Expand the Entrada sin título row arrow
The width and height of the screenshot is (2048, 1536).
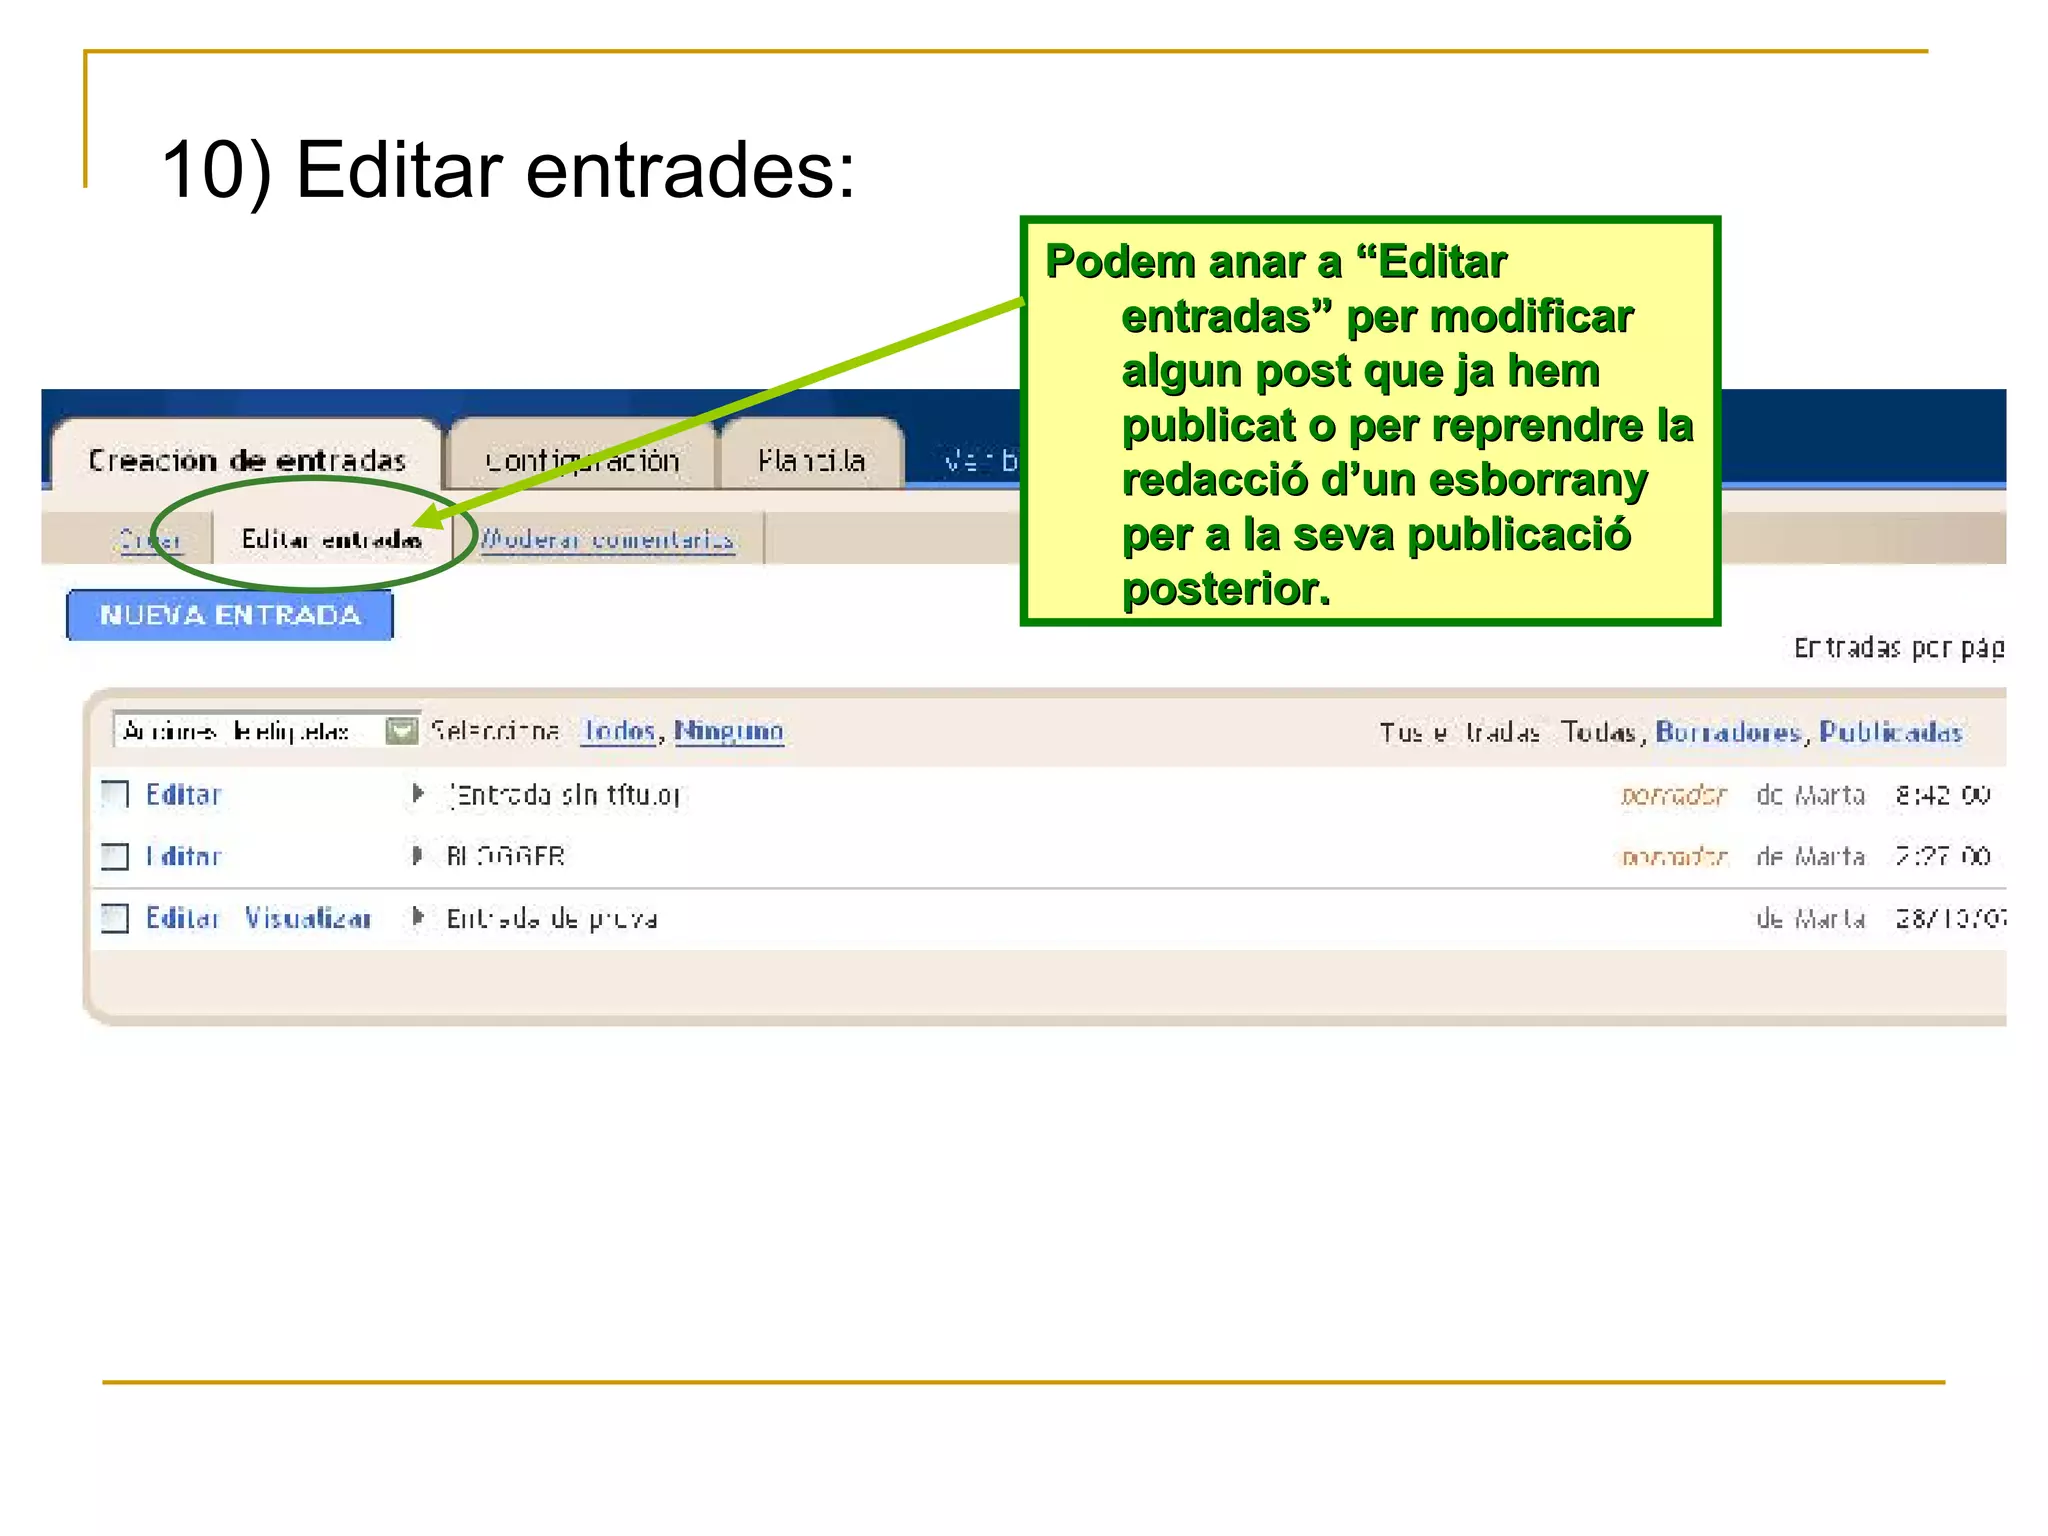(x=419, y=794)
